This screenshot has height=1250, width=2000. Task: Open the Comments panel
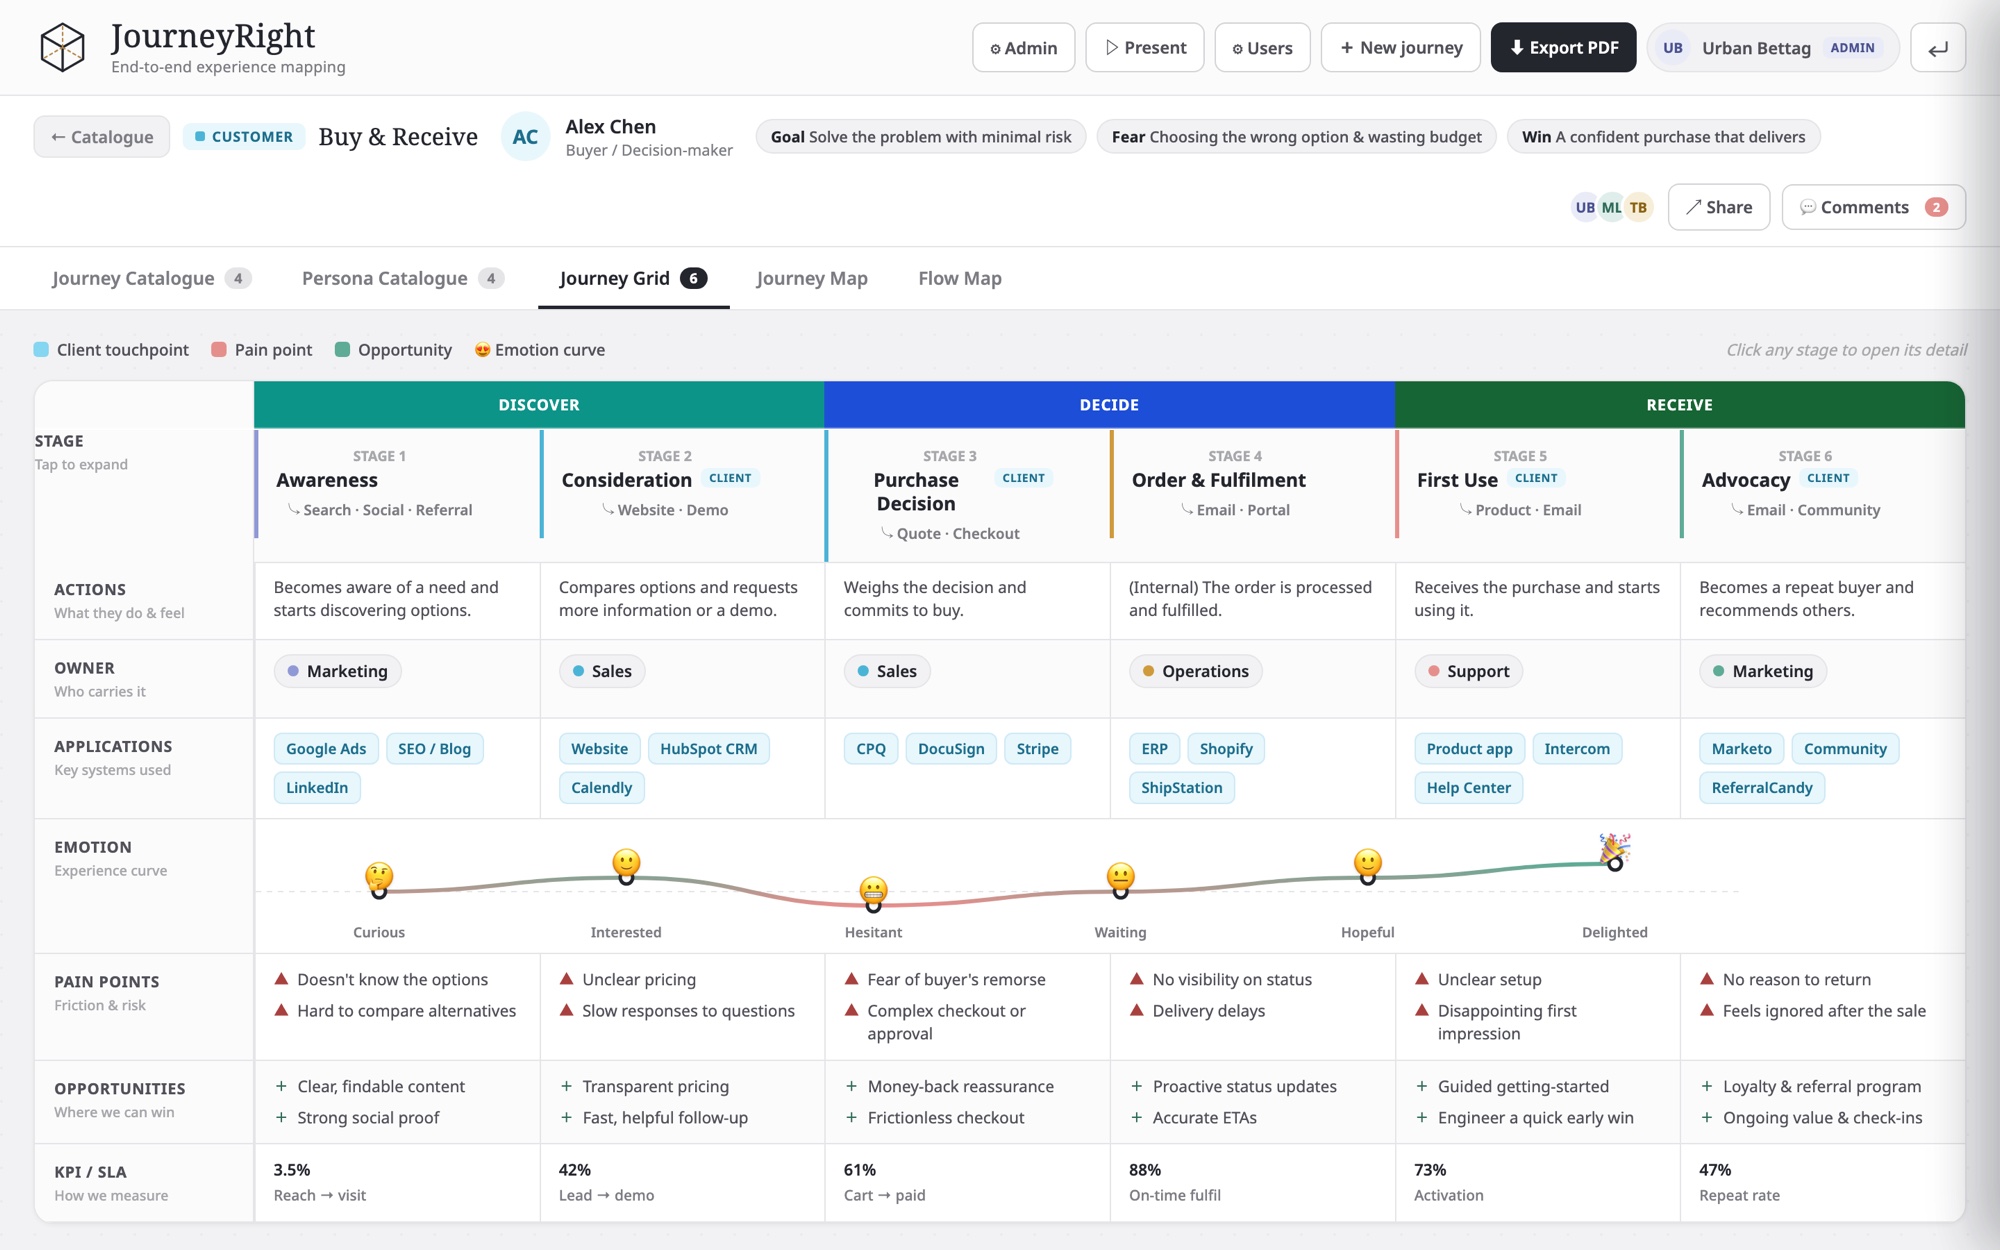tap(1873, 207)
